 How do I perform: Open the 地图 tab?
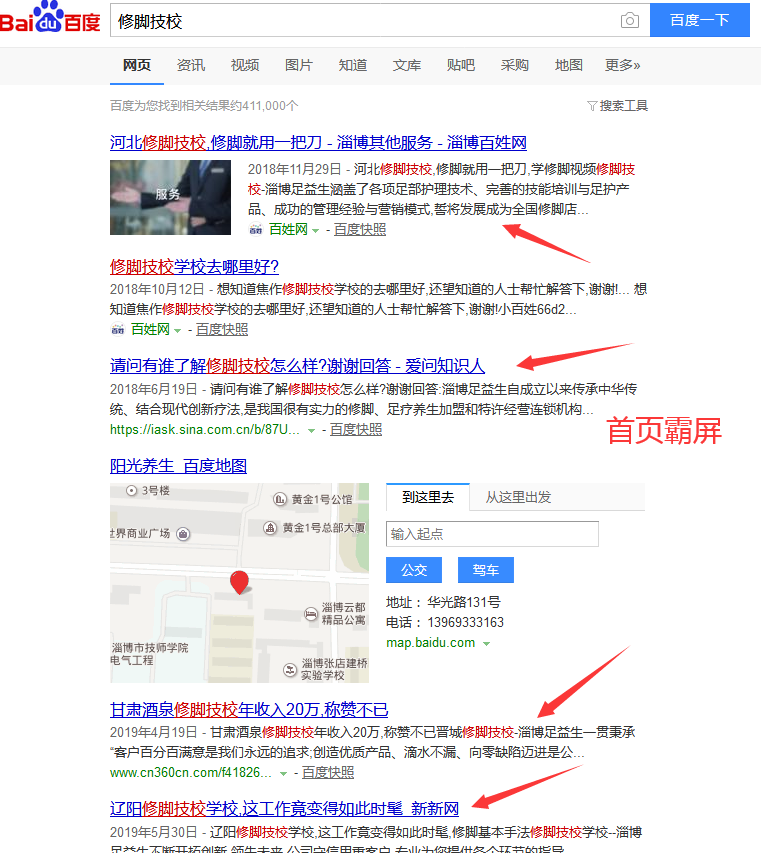[568, 65]
